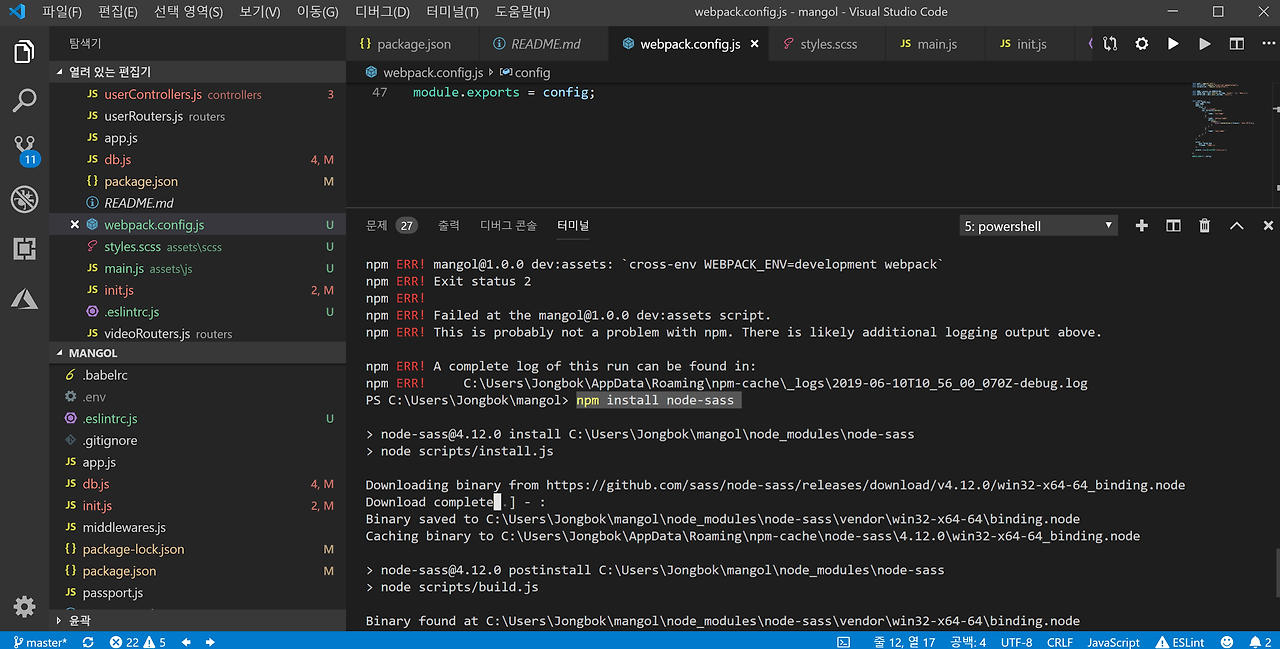Close the terminal panel

(x=1268, y=226)
